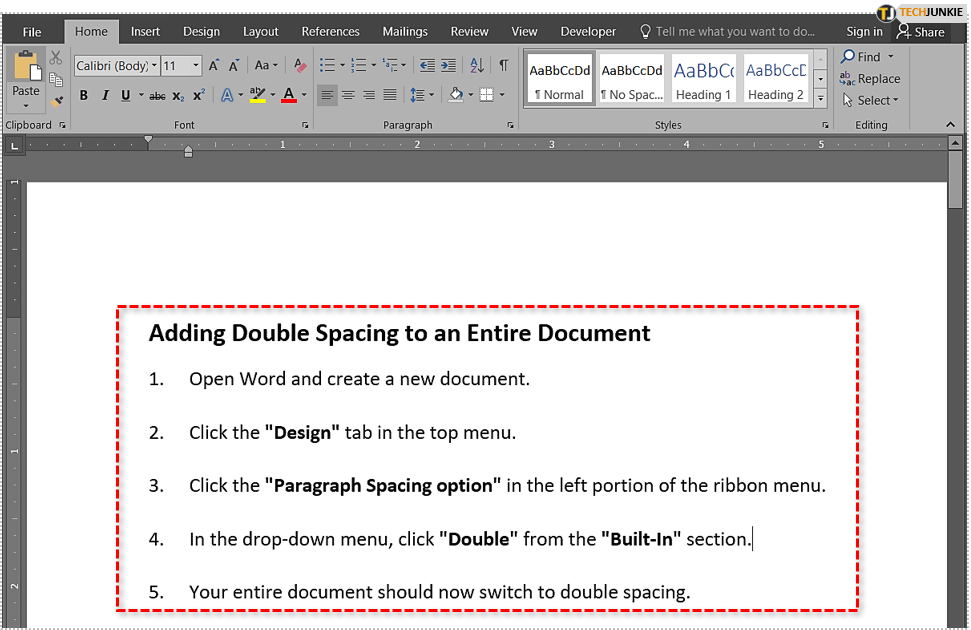This screenshot has height=630, width=971.
Task: Apply Justify paragraph alignment
Action: pos(390,96)
